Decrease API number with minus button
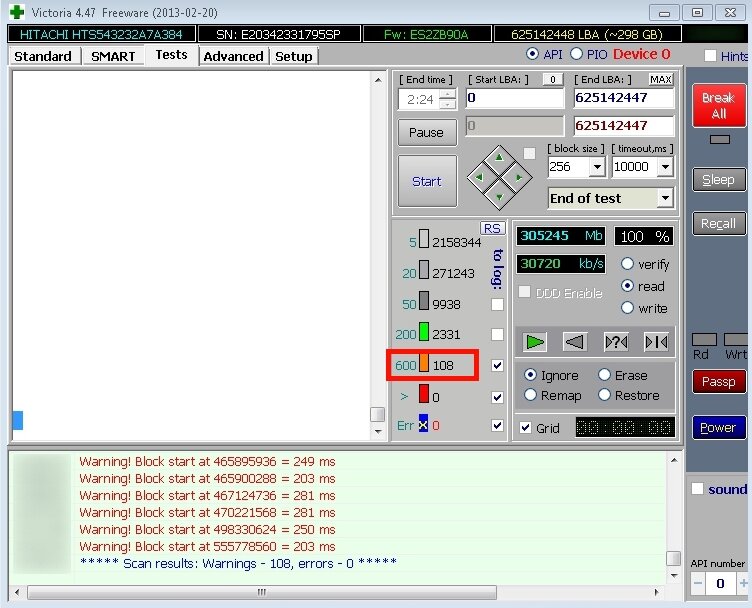The image size is (752, 608). [x=698, y=584]
